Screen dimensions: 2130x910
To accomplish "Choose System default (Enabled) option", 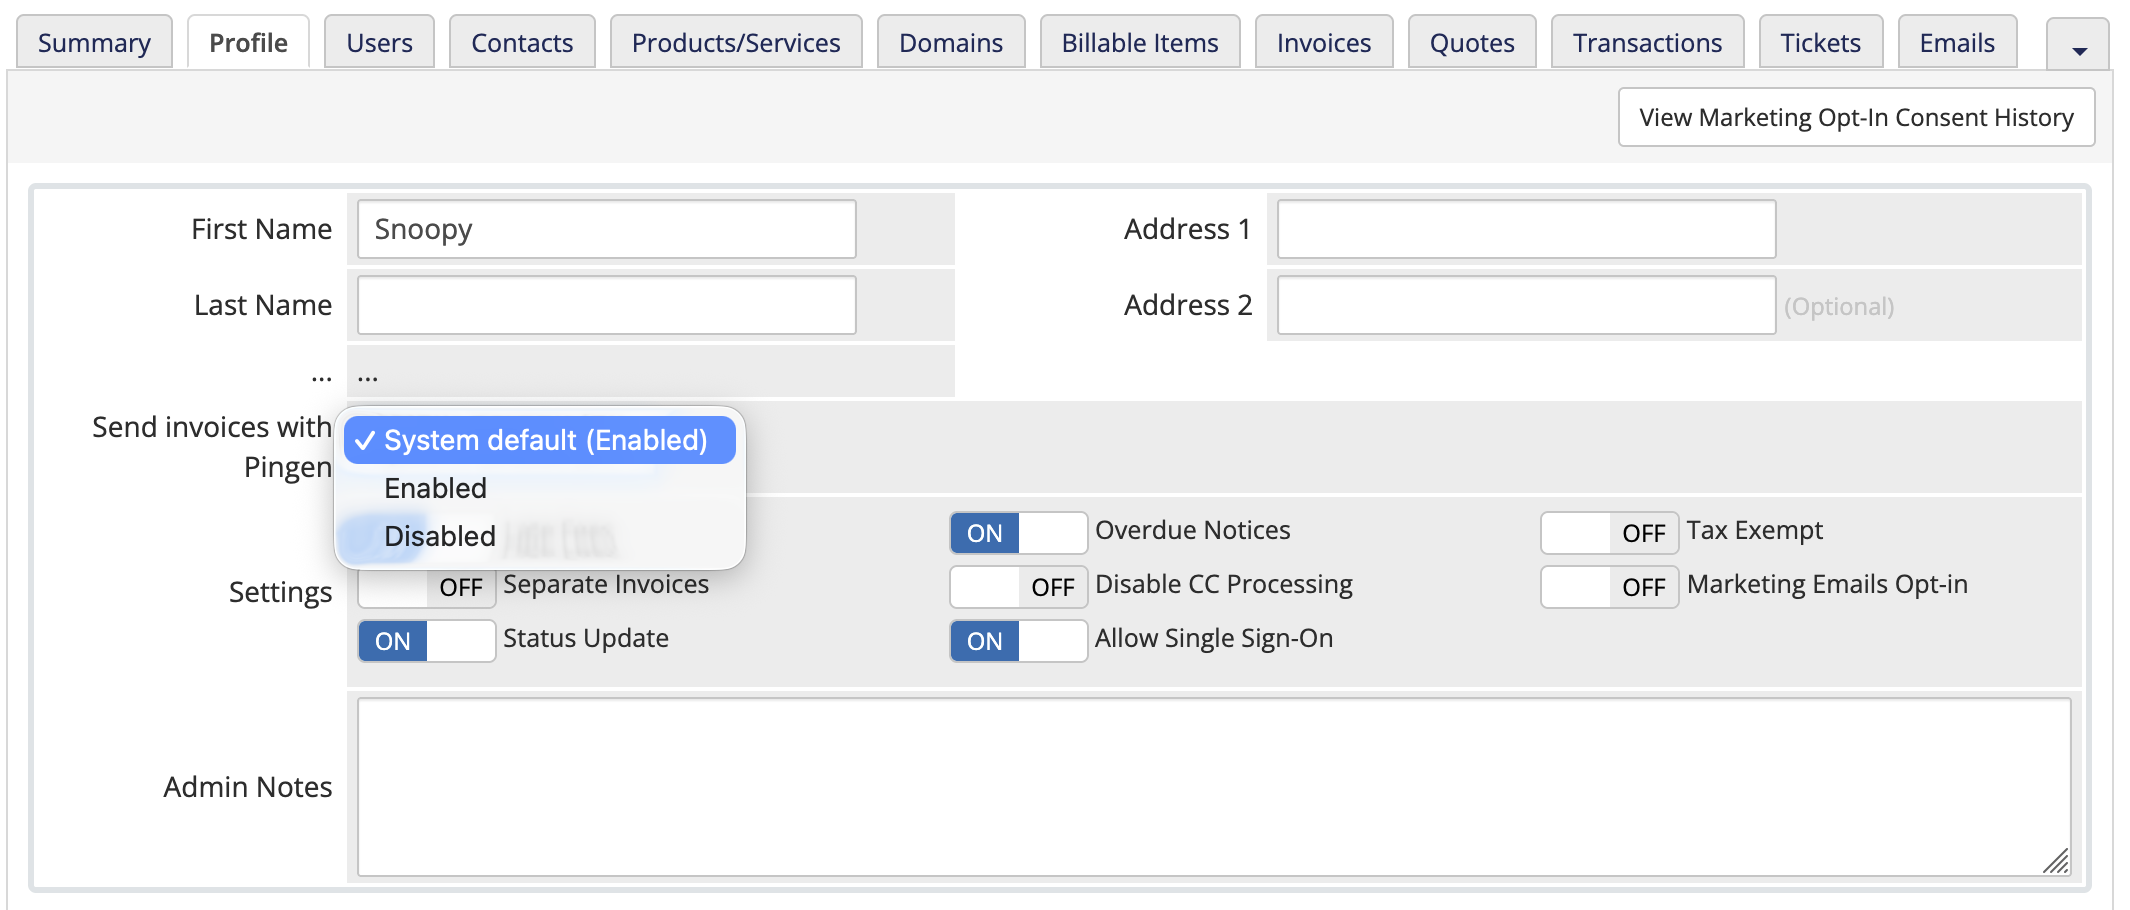I will pos(540,440).
